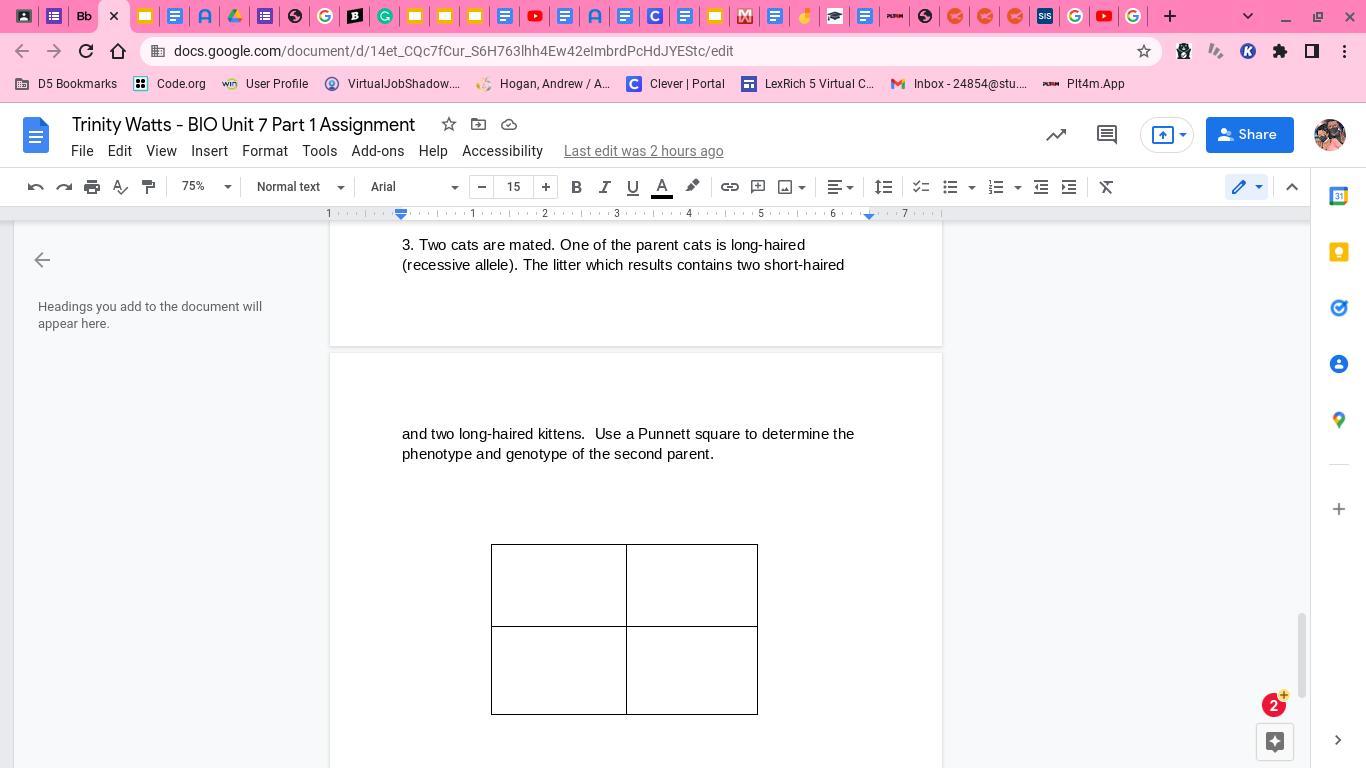Toggle bold formatting
1366x768 pixels.
click(x=576, y=187)
